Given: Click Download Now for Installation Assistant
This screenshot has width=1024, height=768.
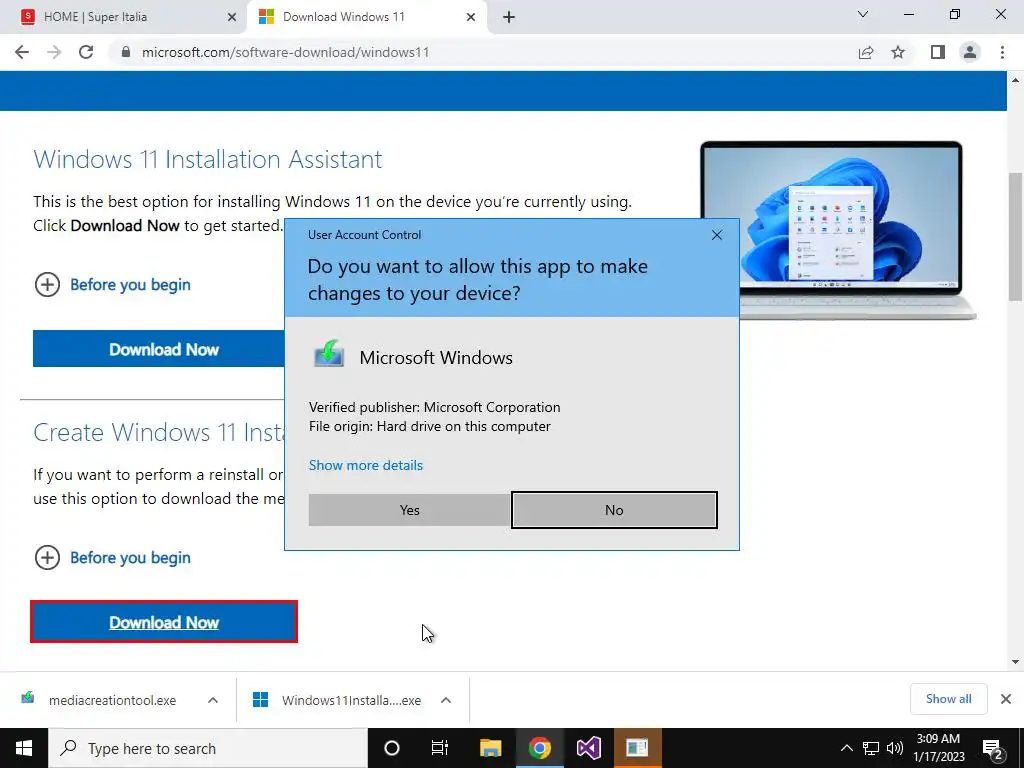Looking at the screenshot, I should [159, 349].
